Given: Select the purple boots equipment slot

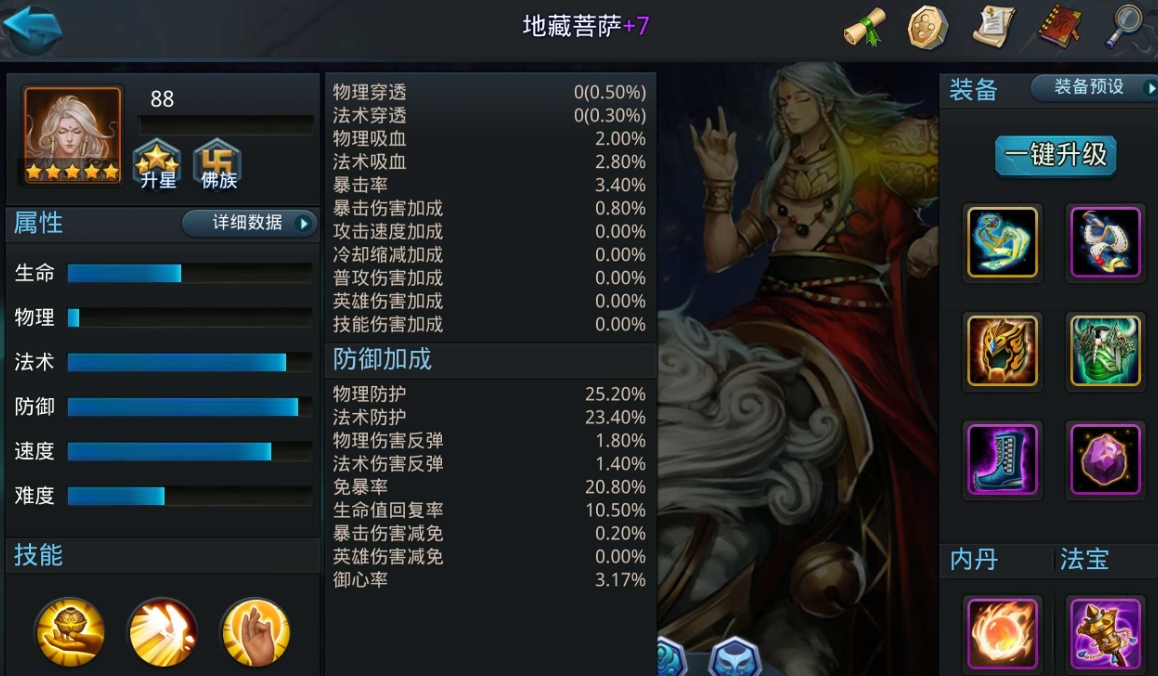Looking at the screenshot, I should [1002, 459].
